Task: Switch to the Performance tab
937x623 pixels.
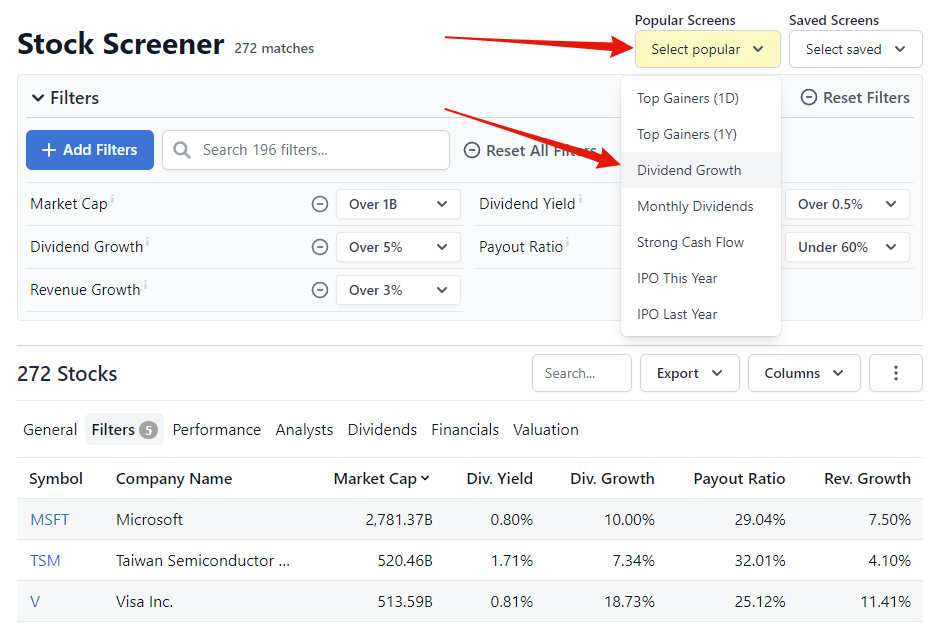Action: 216,429
